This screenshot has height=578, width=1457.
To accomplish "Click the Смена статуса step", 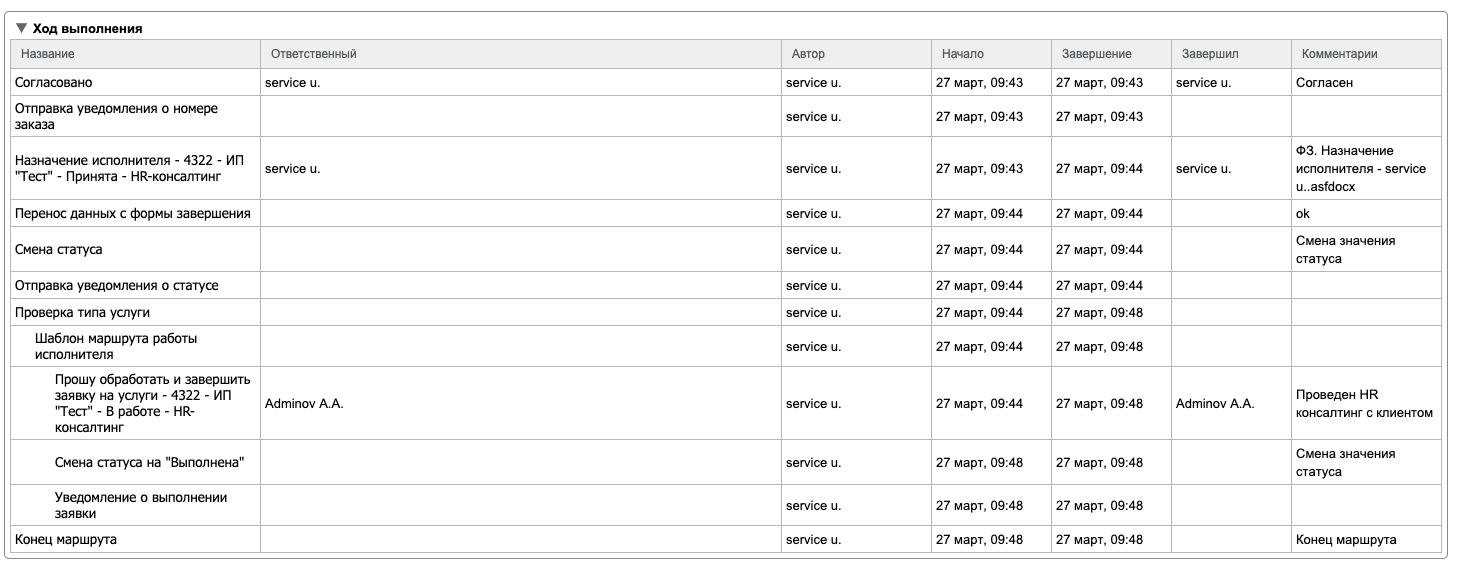I will coord(59,249).
